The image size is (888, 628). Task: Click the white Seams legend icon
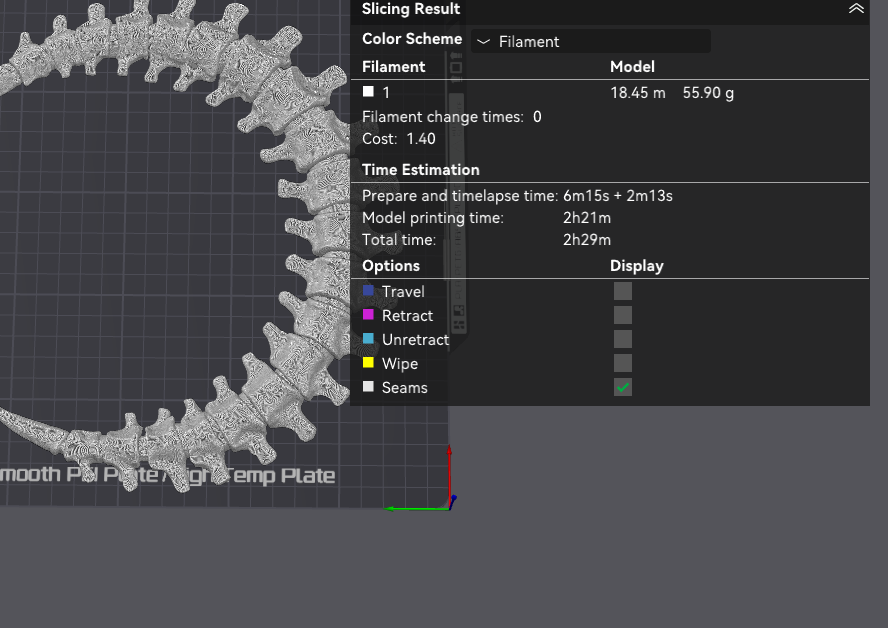368,387
